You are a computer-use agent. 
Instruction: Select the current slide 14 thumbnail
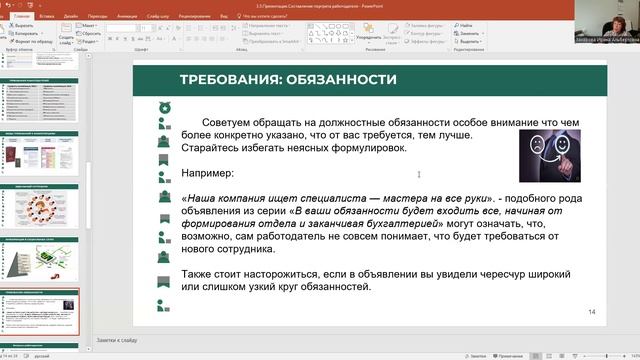[x=40, y=312]
